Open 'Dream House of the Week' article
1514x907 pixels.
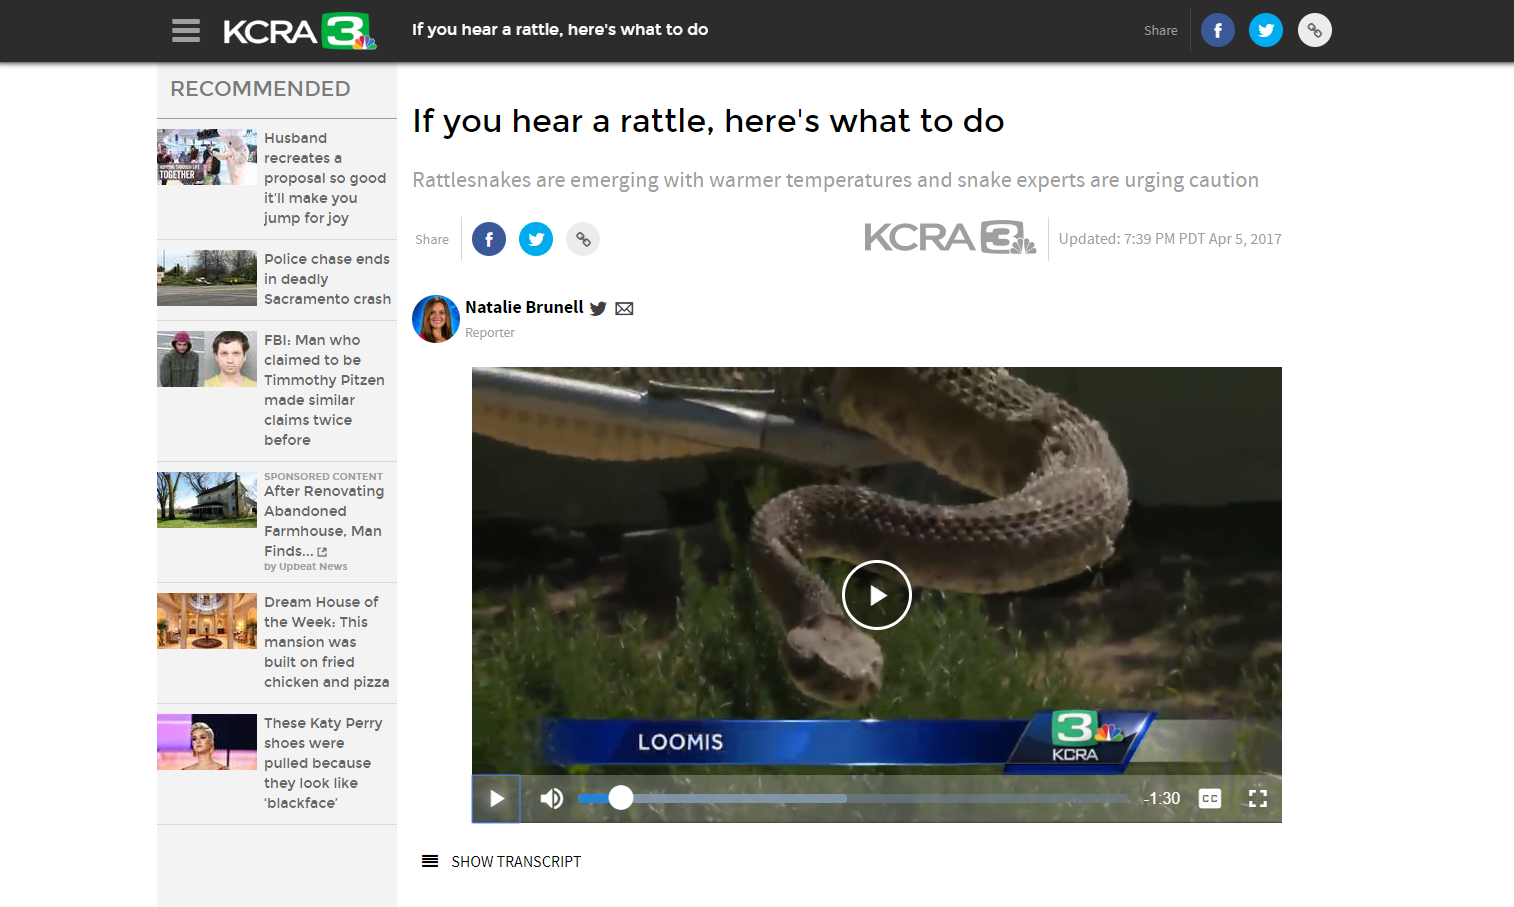click(x=326, y=642)
